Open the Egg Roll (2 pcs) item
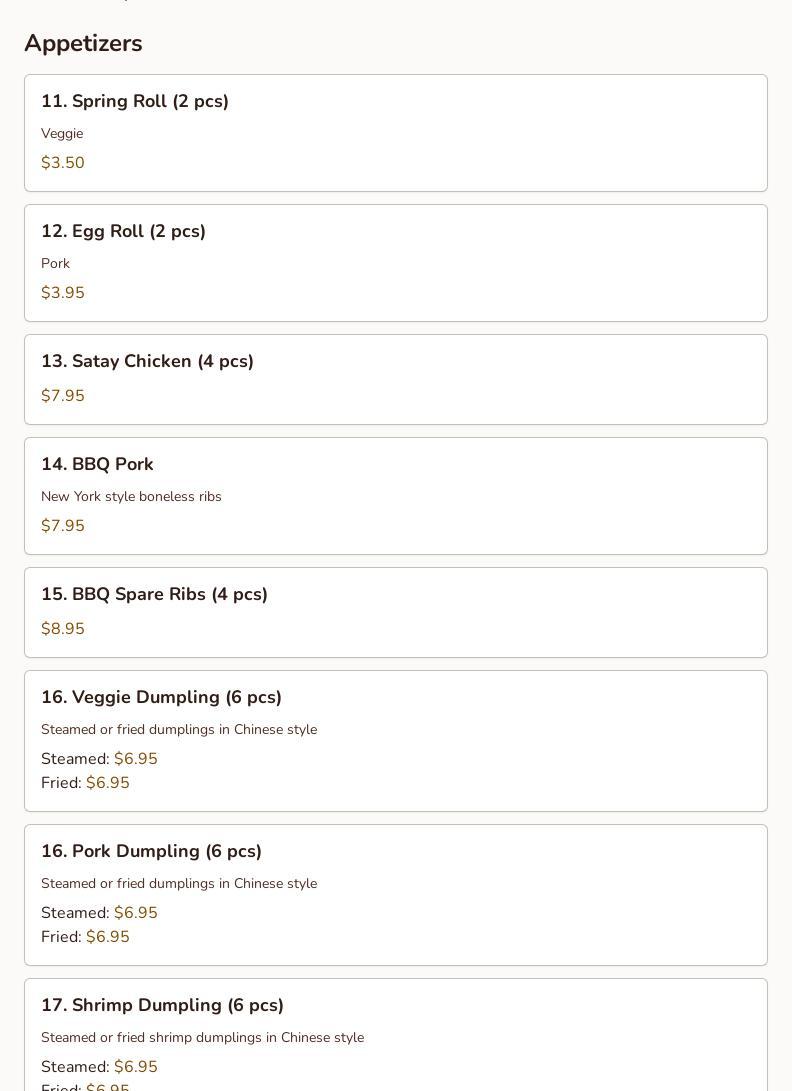 tap(396, 263)
